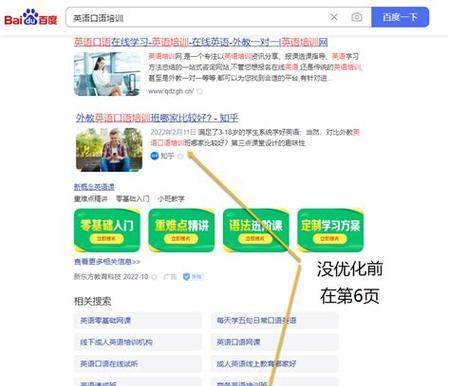Click 立即报名 button on 重难点精讲 card
450x386 pixels.
[x=181, y=239]
